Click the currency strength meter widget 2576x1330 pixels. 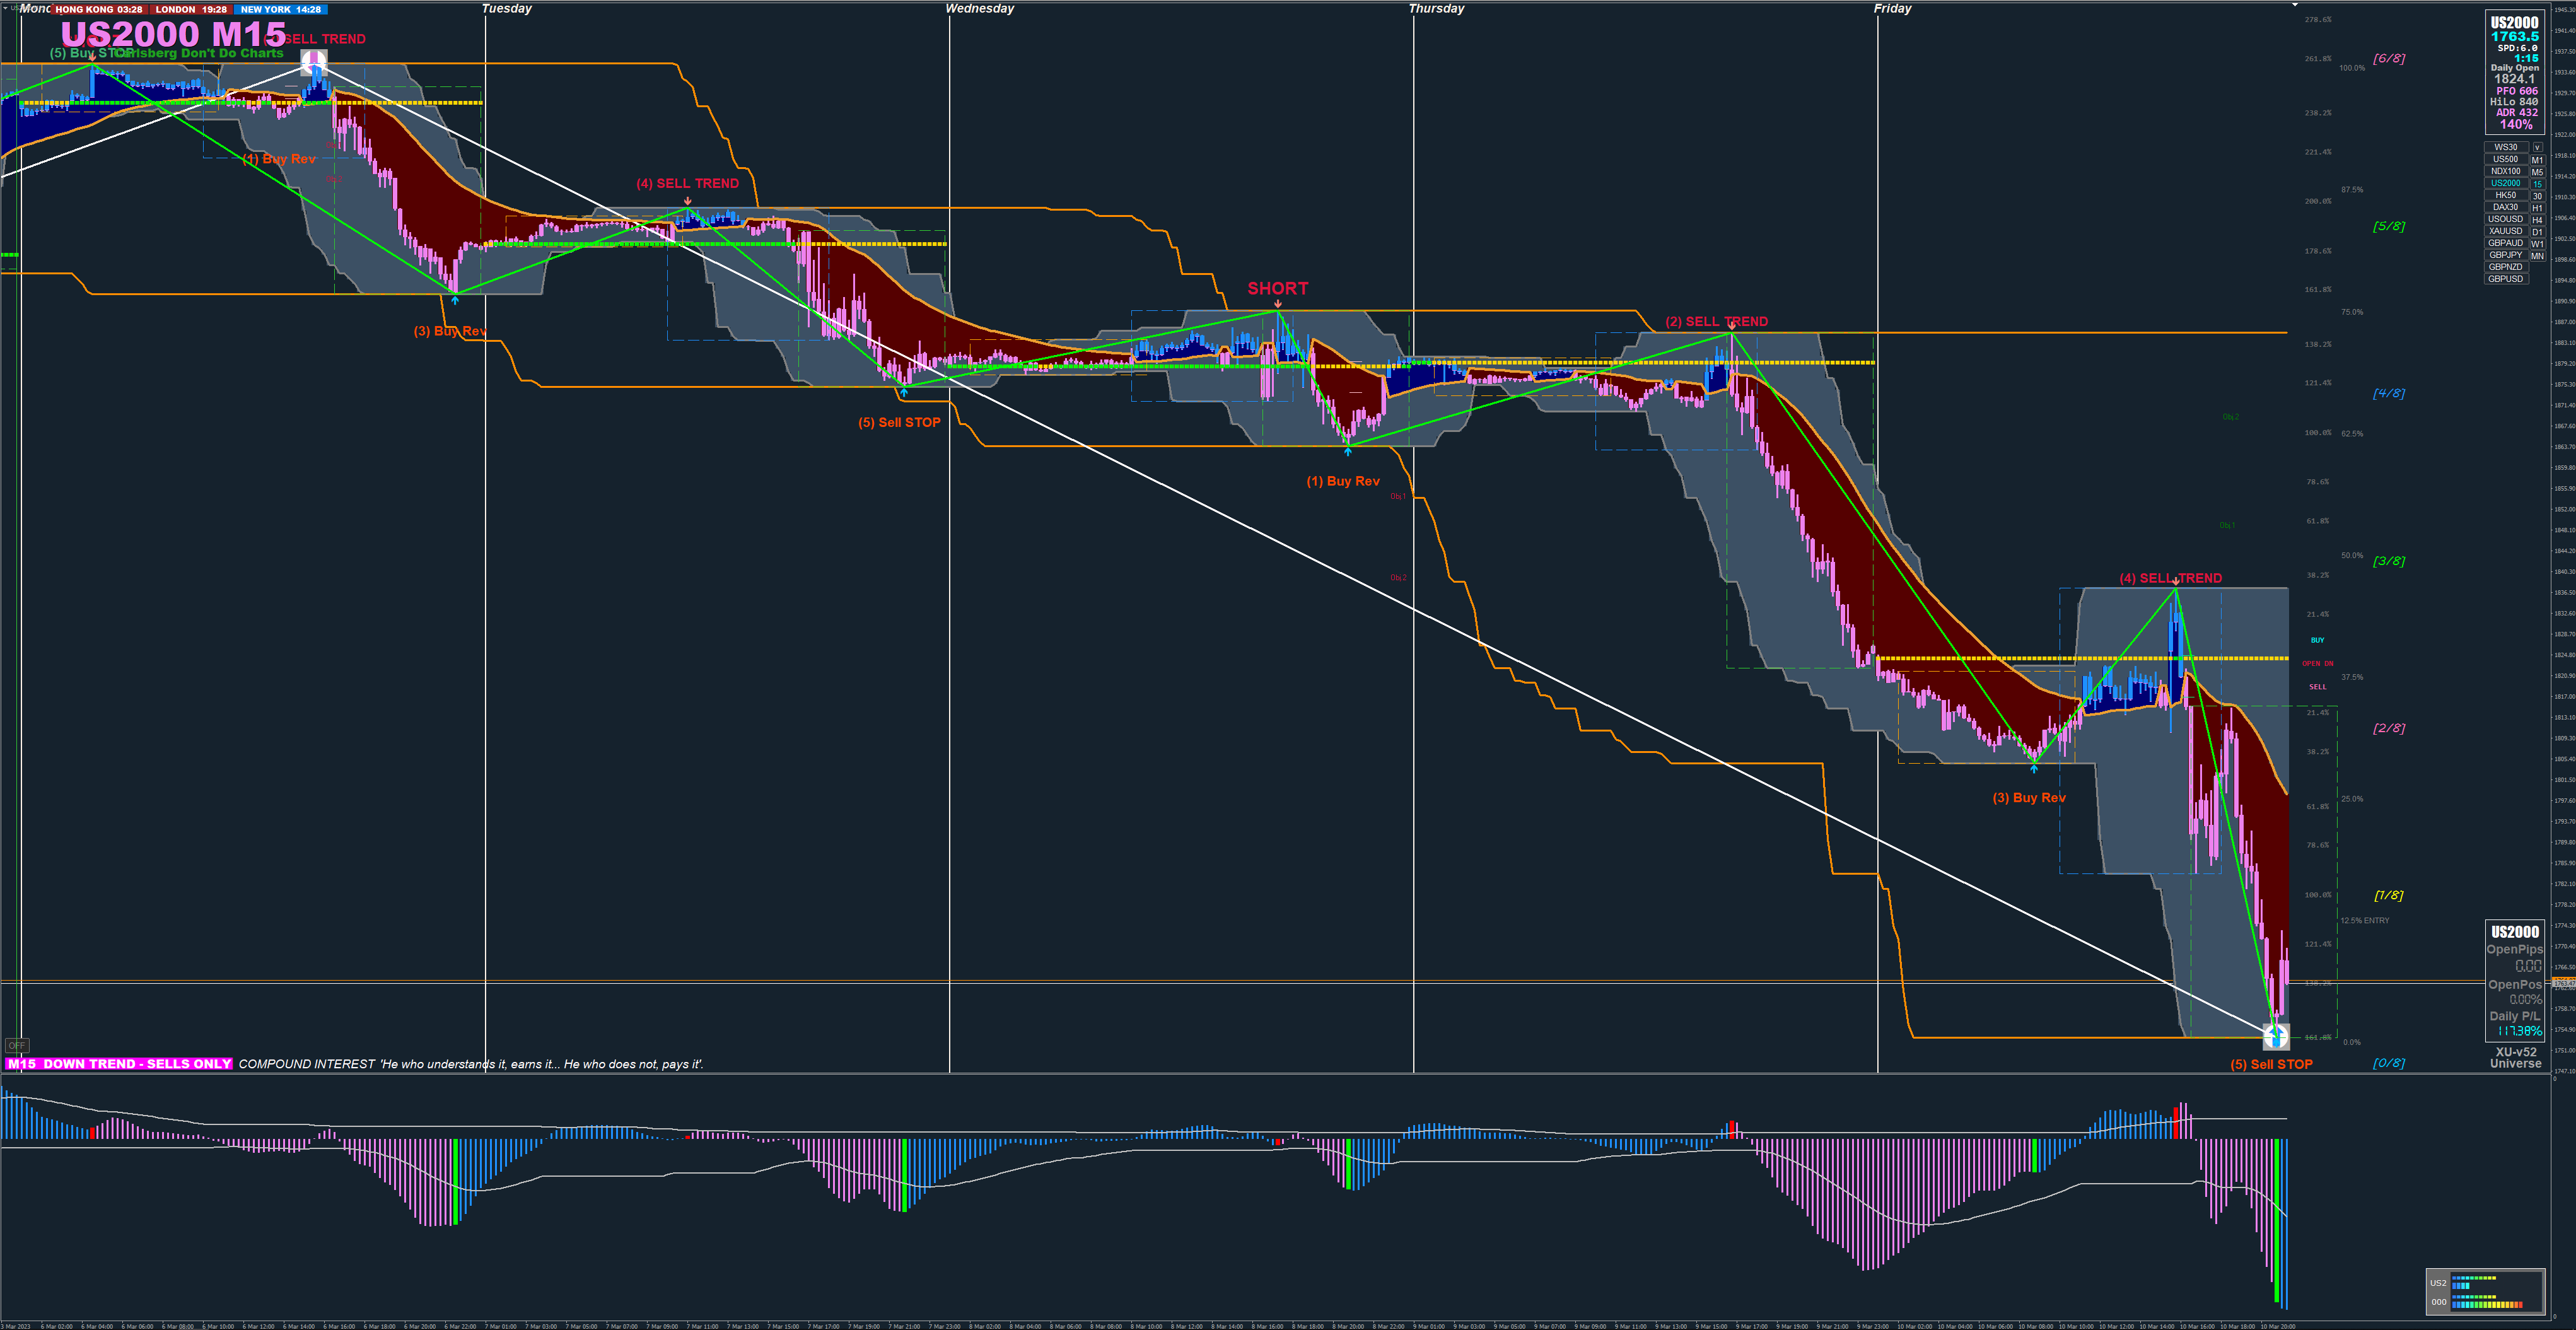point(2485,1292)
